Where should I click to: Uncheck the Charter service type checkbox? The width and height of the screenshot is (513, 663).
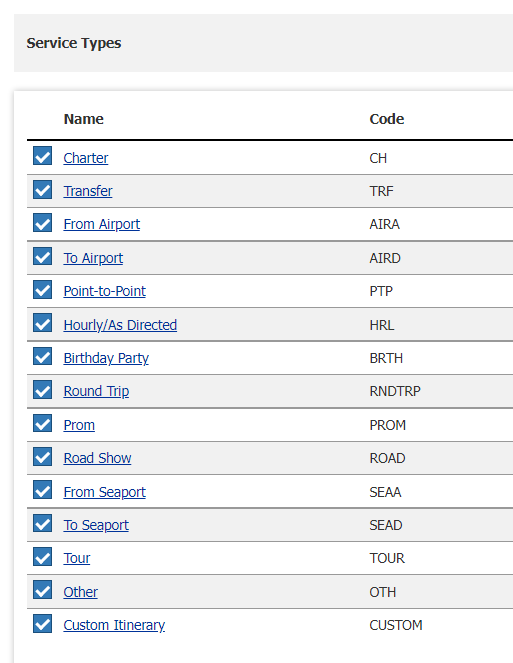[42, 156]
